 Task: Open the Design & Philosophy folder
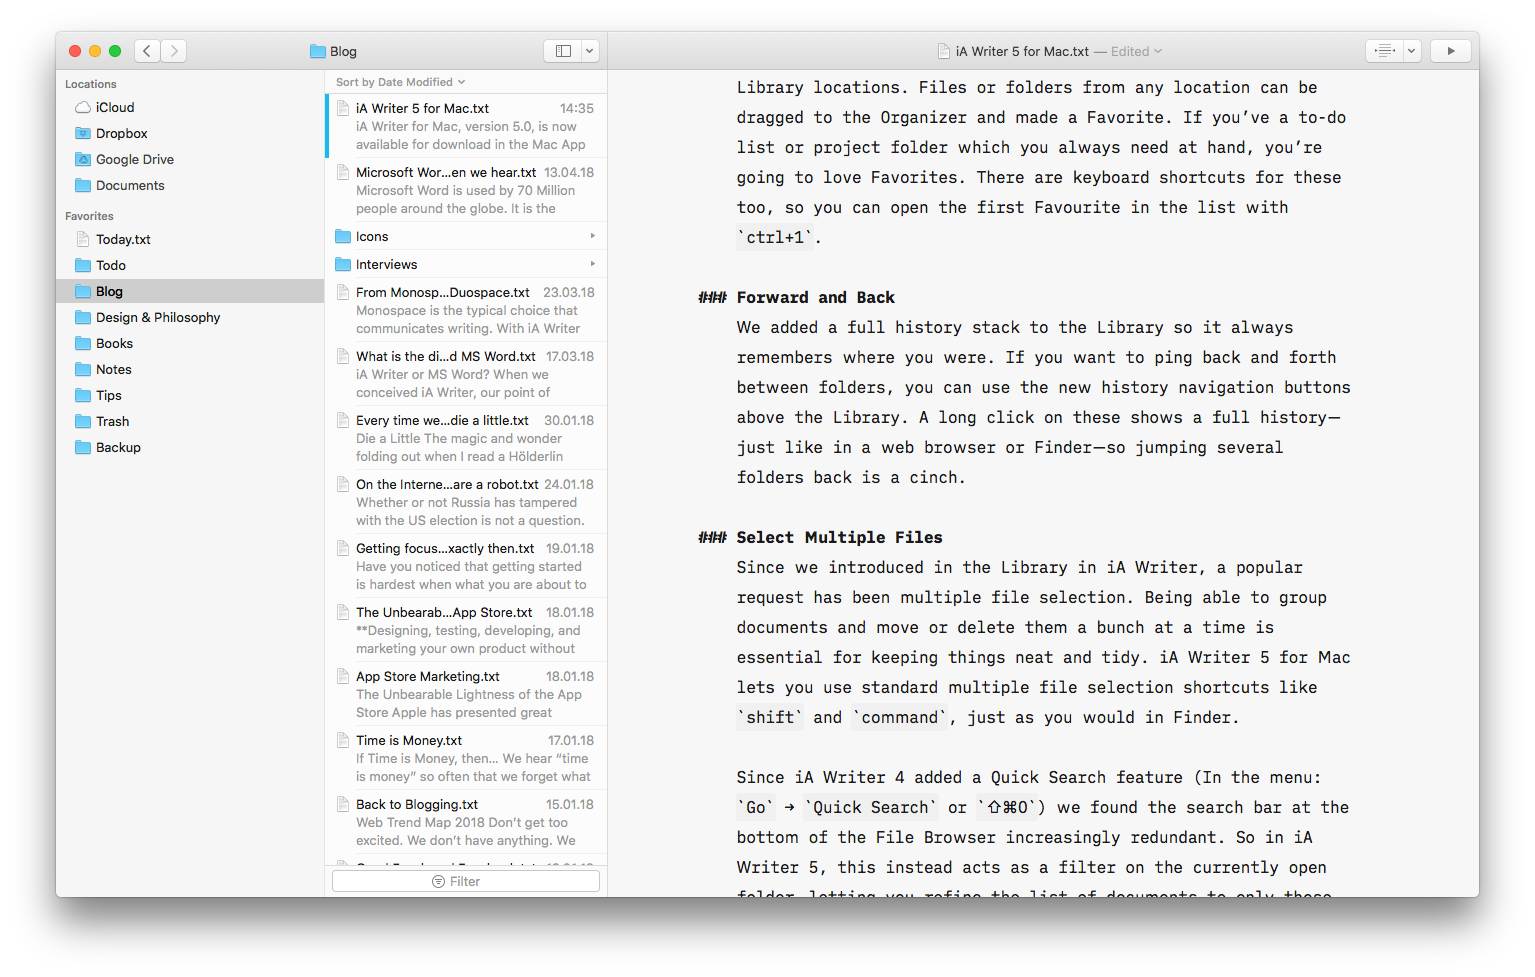(157, 317)
